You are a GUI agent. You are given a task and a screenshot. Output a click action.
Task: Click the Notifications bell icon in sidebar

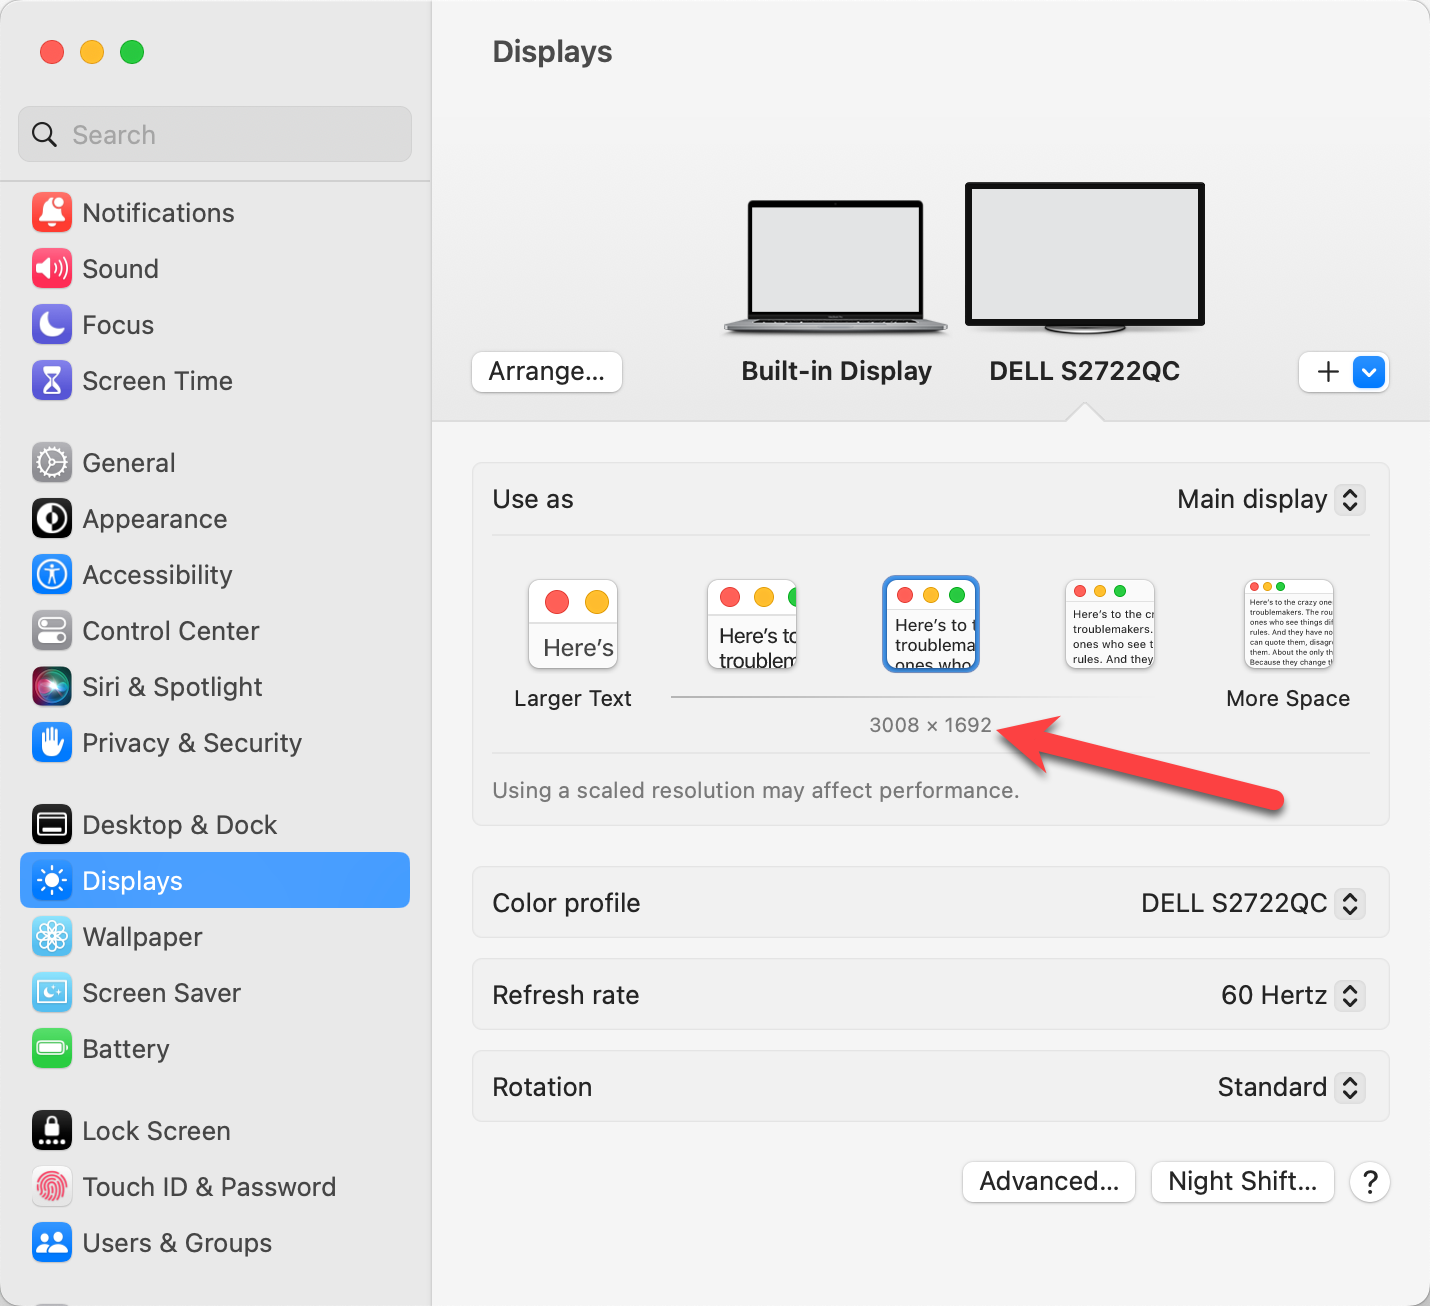52,213
